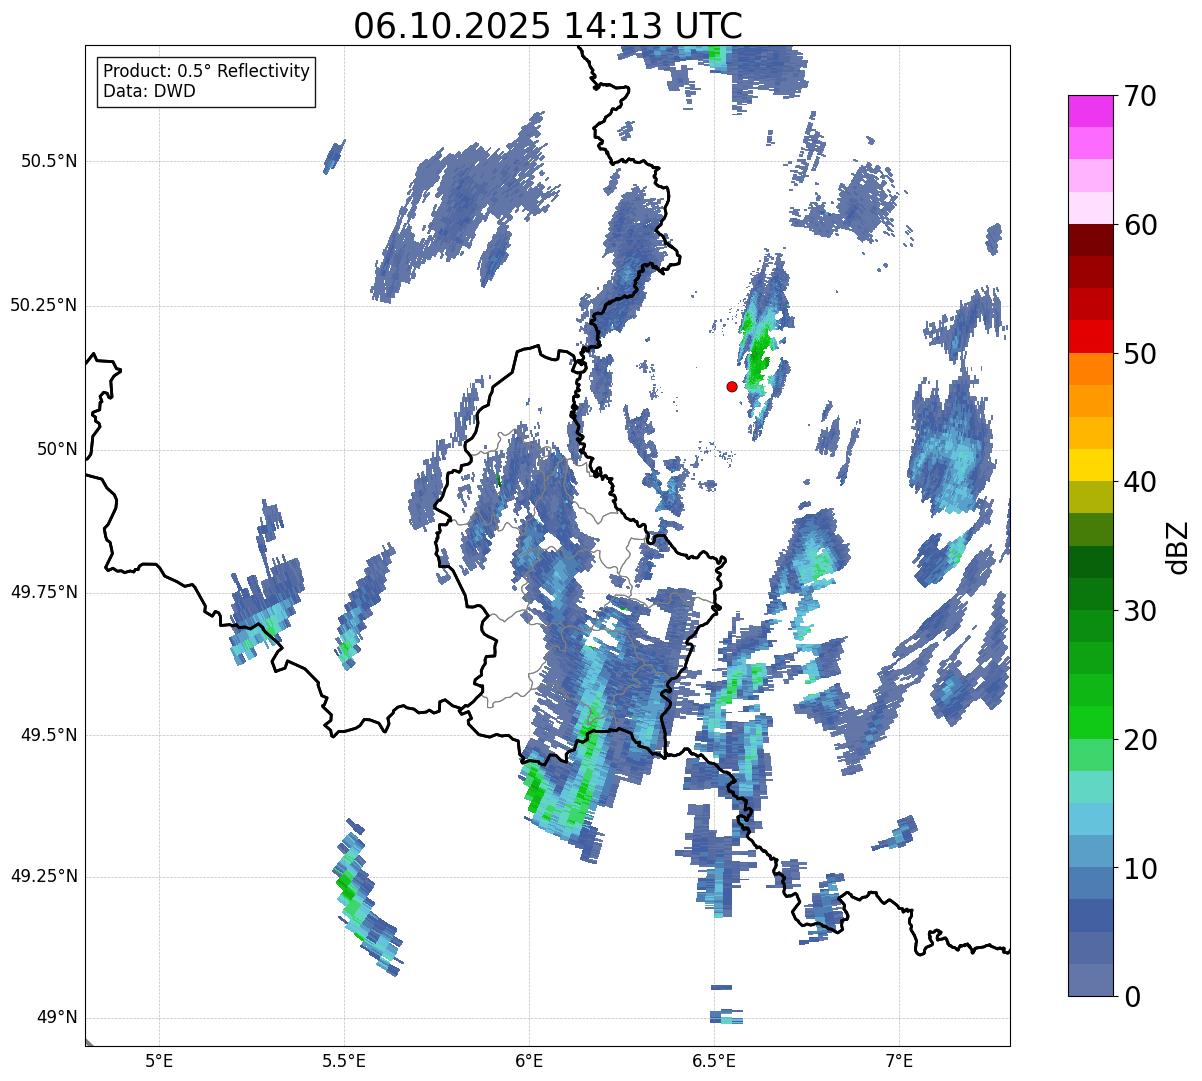The image size is (1202, 1081).
Task: Click the latitude label 50.5°N
Action: [49, 162]
